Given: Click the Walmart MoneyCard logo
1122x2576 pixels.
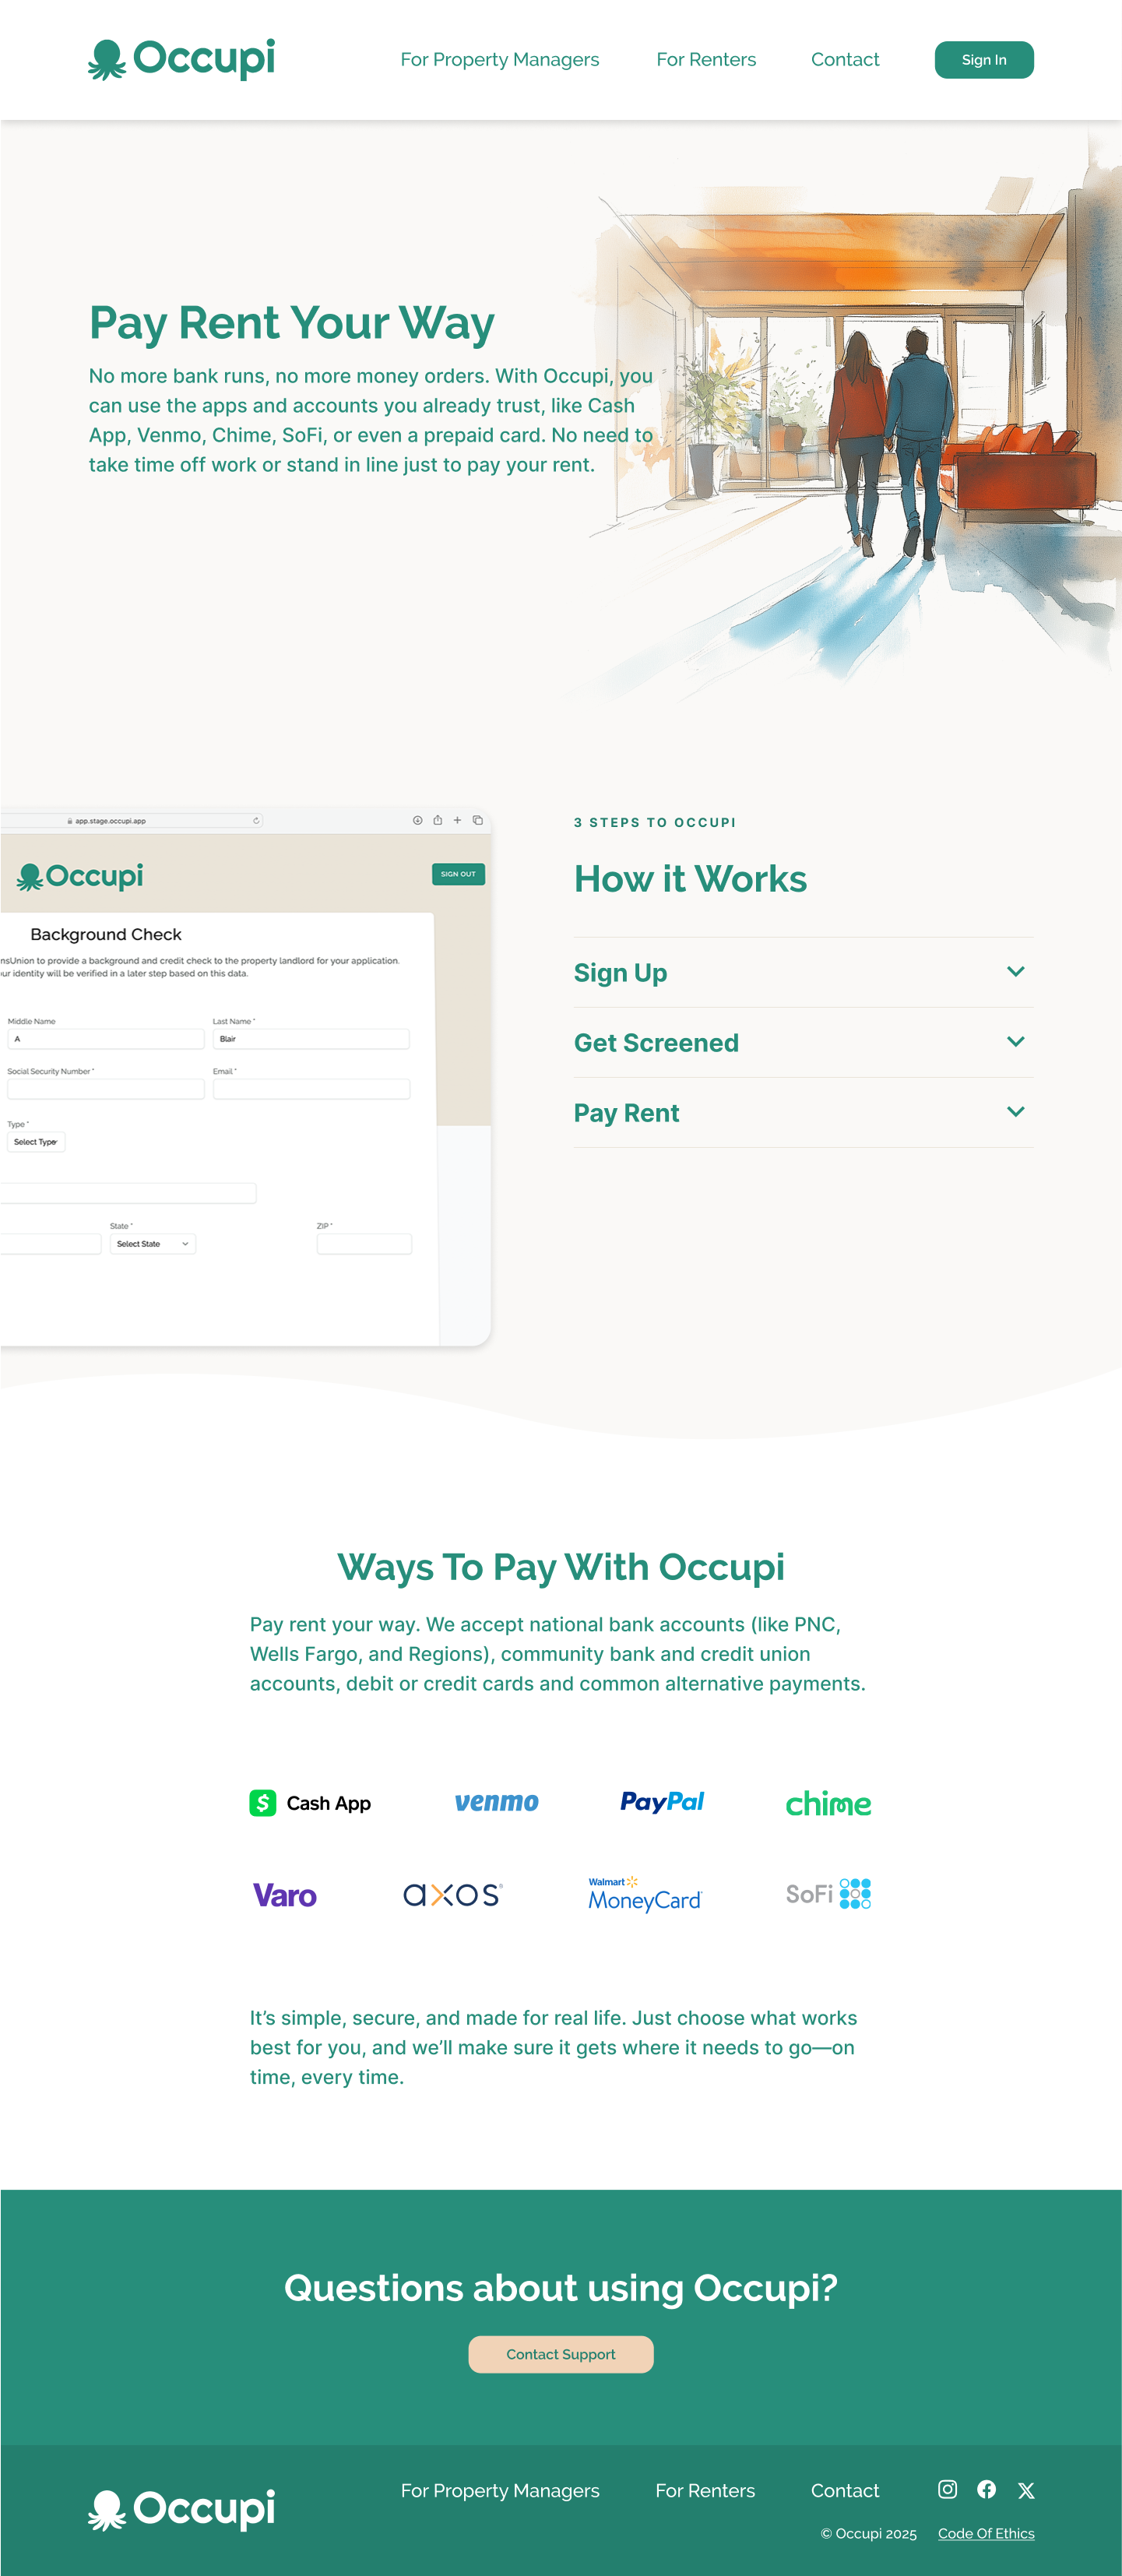Looking at the screenshot, I should click(x=645, y=1894).
